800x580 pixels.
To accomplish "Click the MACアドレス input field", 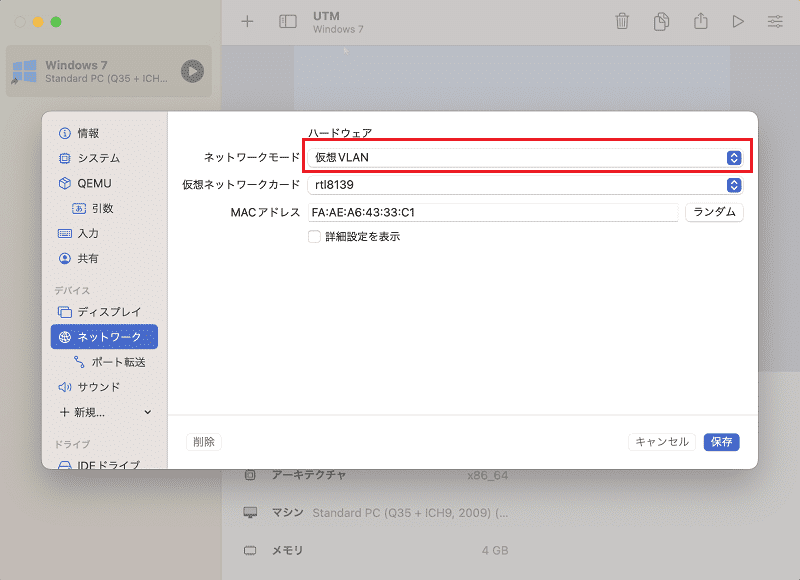I will point(493,212).
